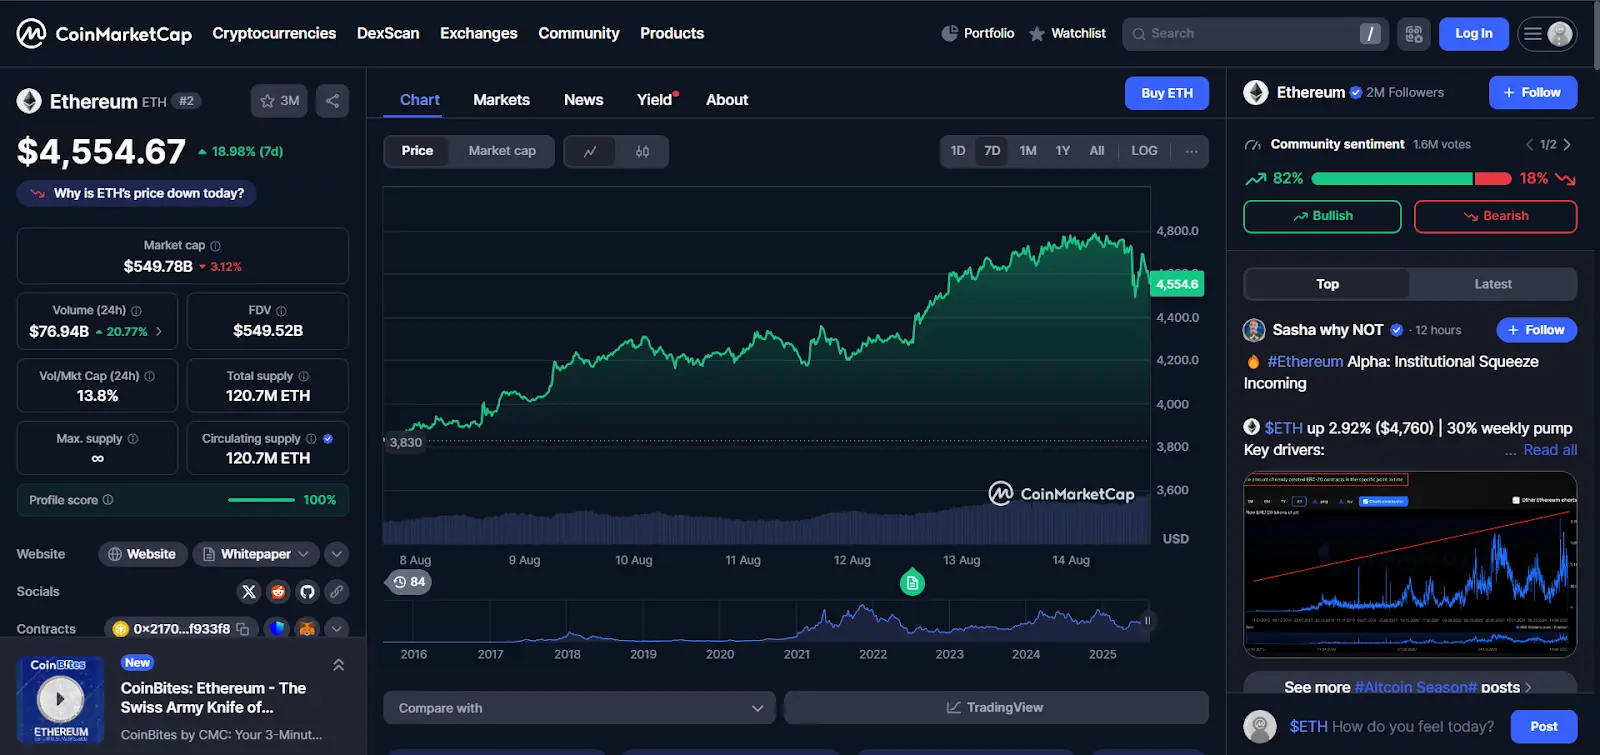Click the Buy ETH button
Viewport: 1600px width, 755px height.
(x=1167, y=93)
